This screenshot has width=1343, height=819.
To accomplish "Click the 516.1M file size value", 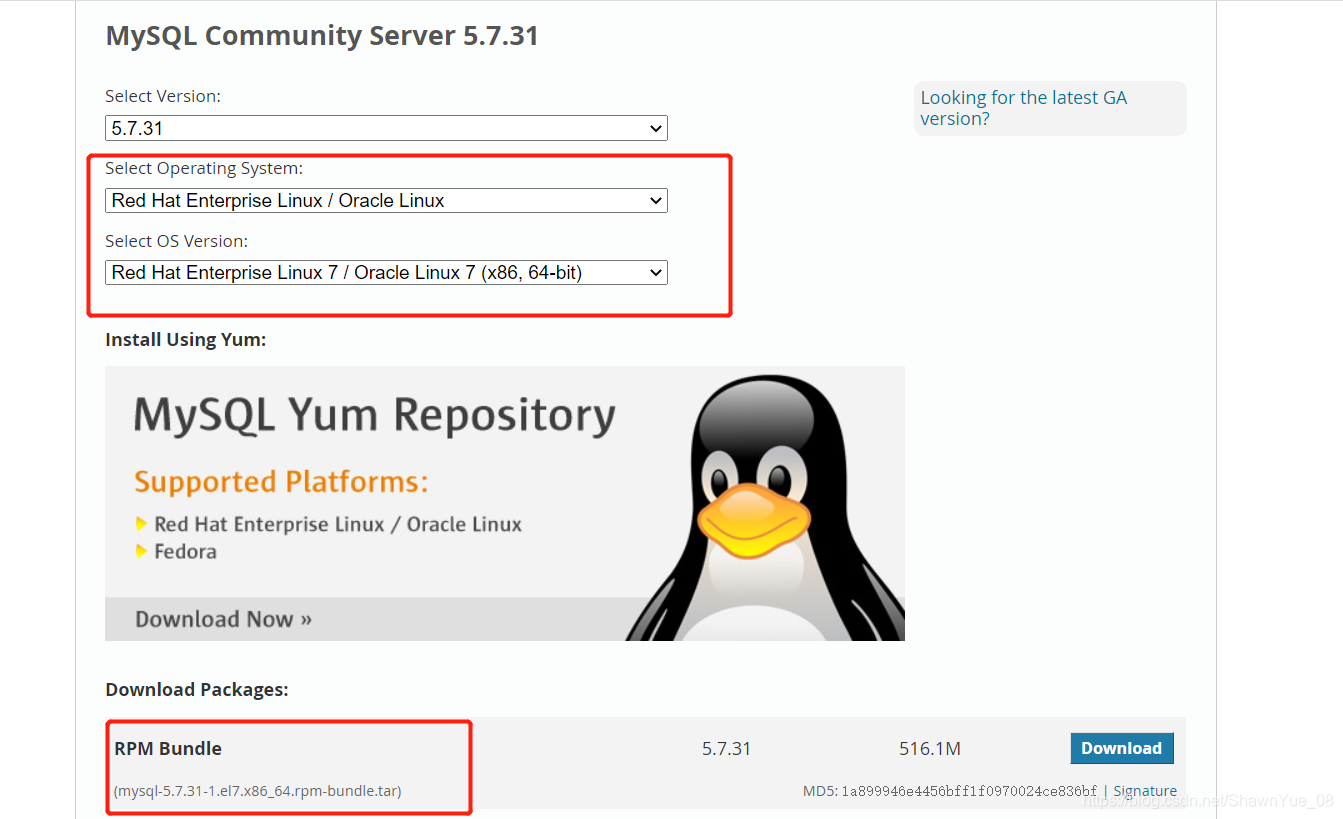I will point(929,748).
